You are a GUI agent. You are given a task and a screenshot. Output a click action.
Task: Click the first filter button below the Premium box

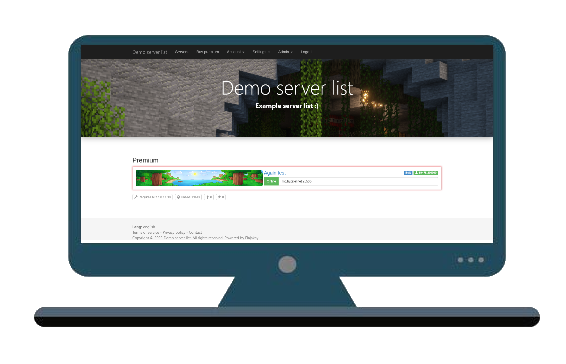152,197
